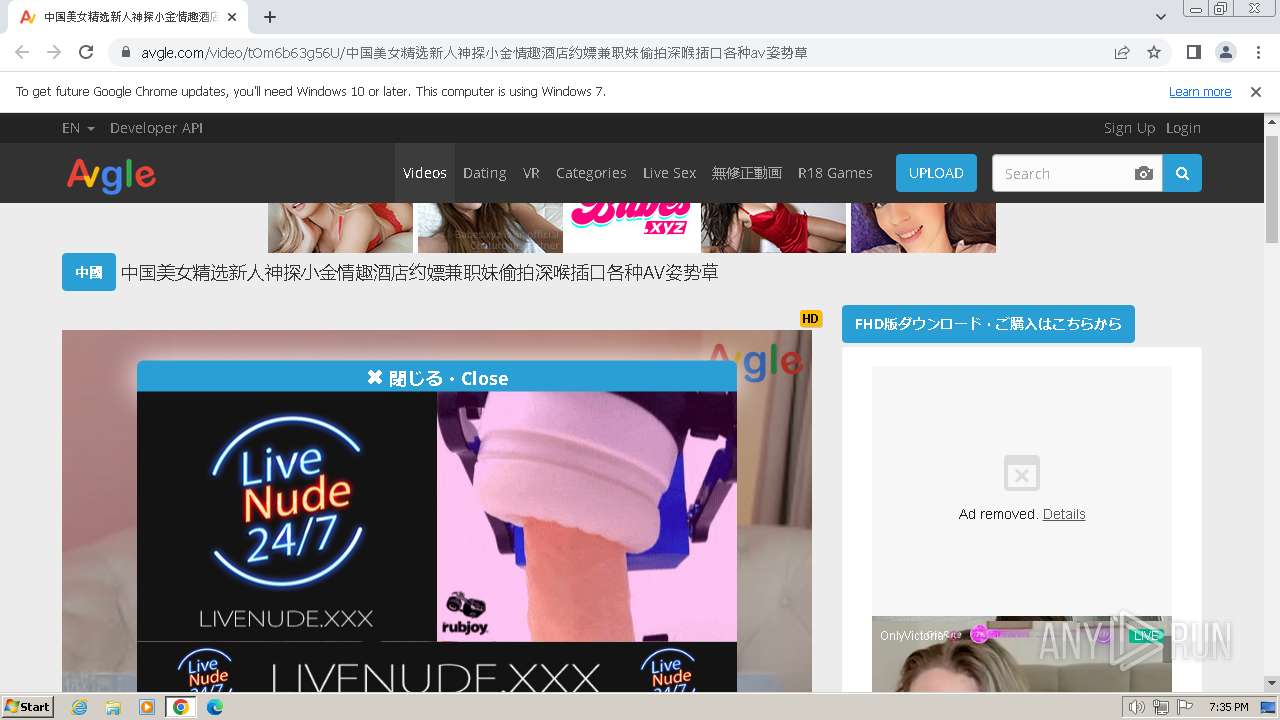Select the Videos menu item

pyautogui.click(x=425, y=173)
